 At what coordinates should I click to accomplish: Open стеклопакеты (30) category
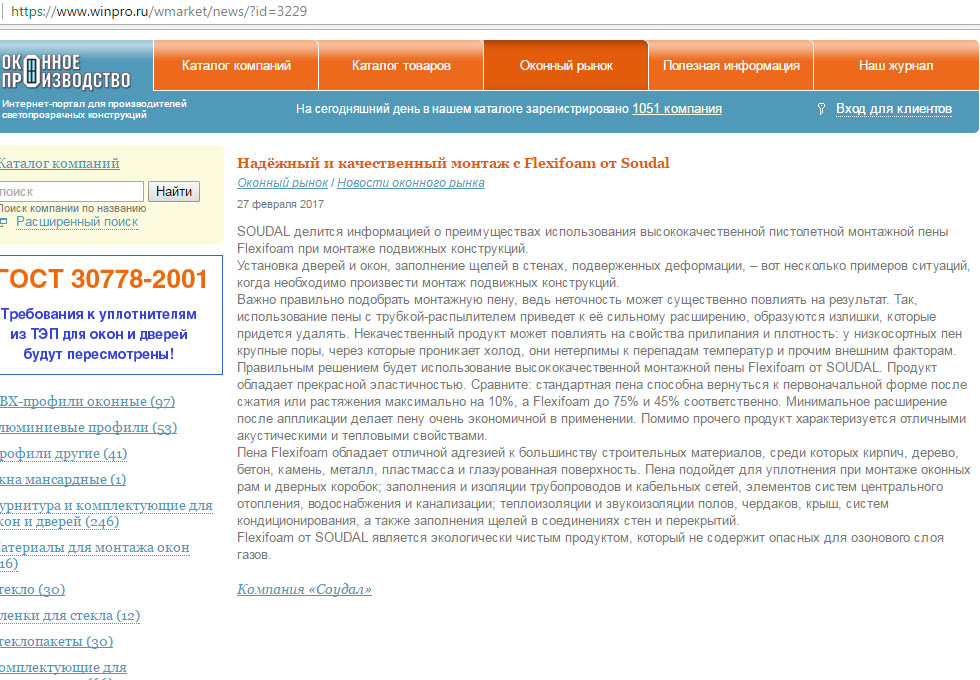pos(56,642)
